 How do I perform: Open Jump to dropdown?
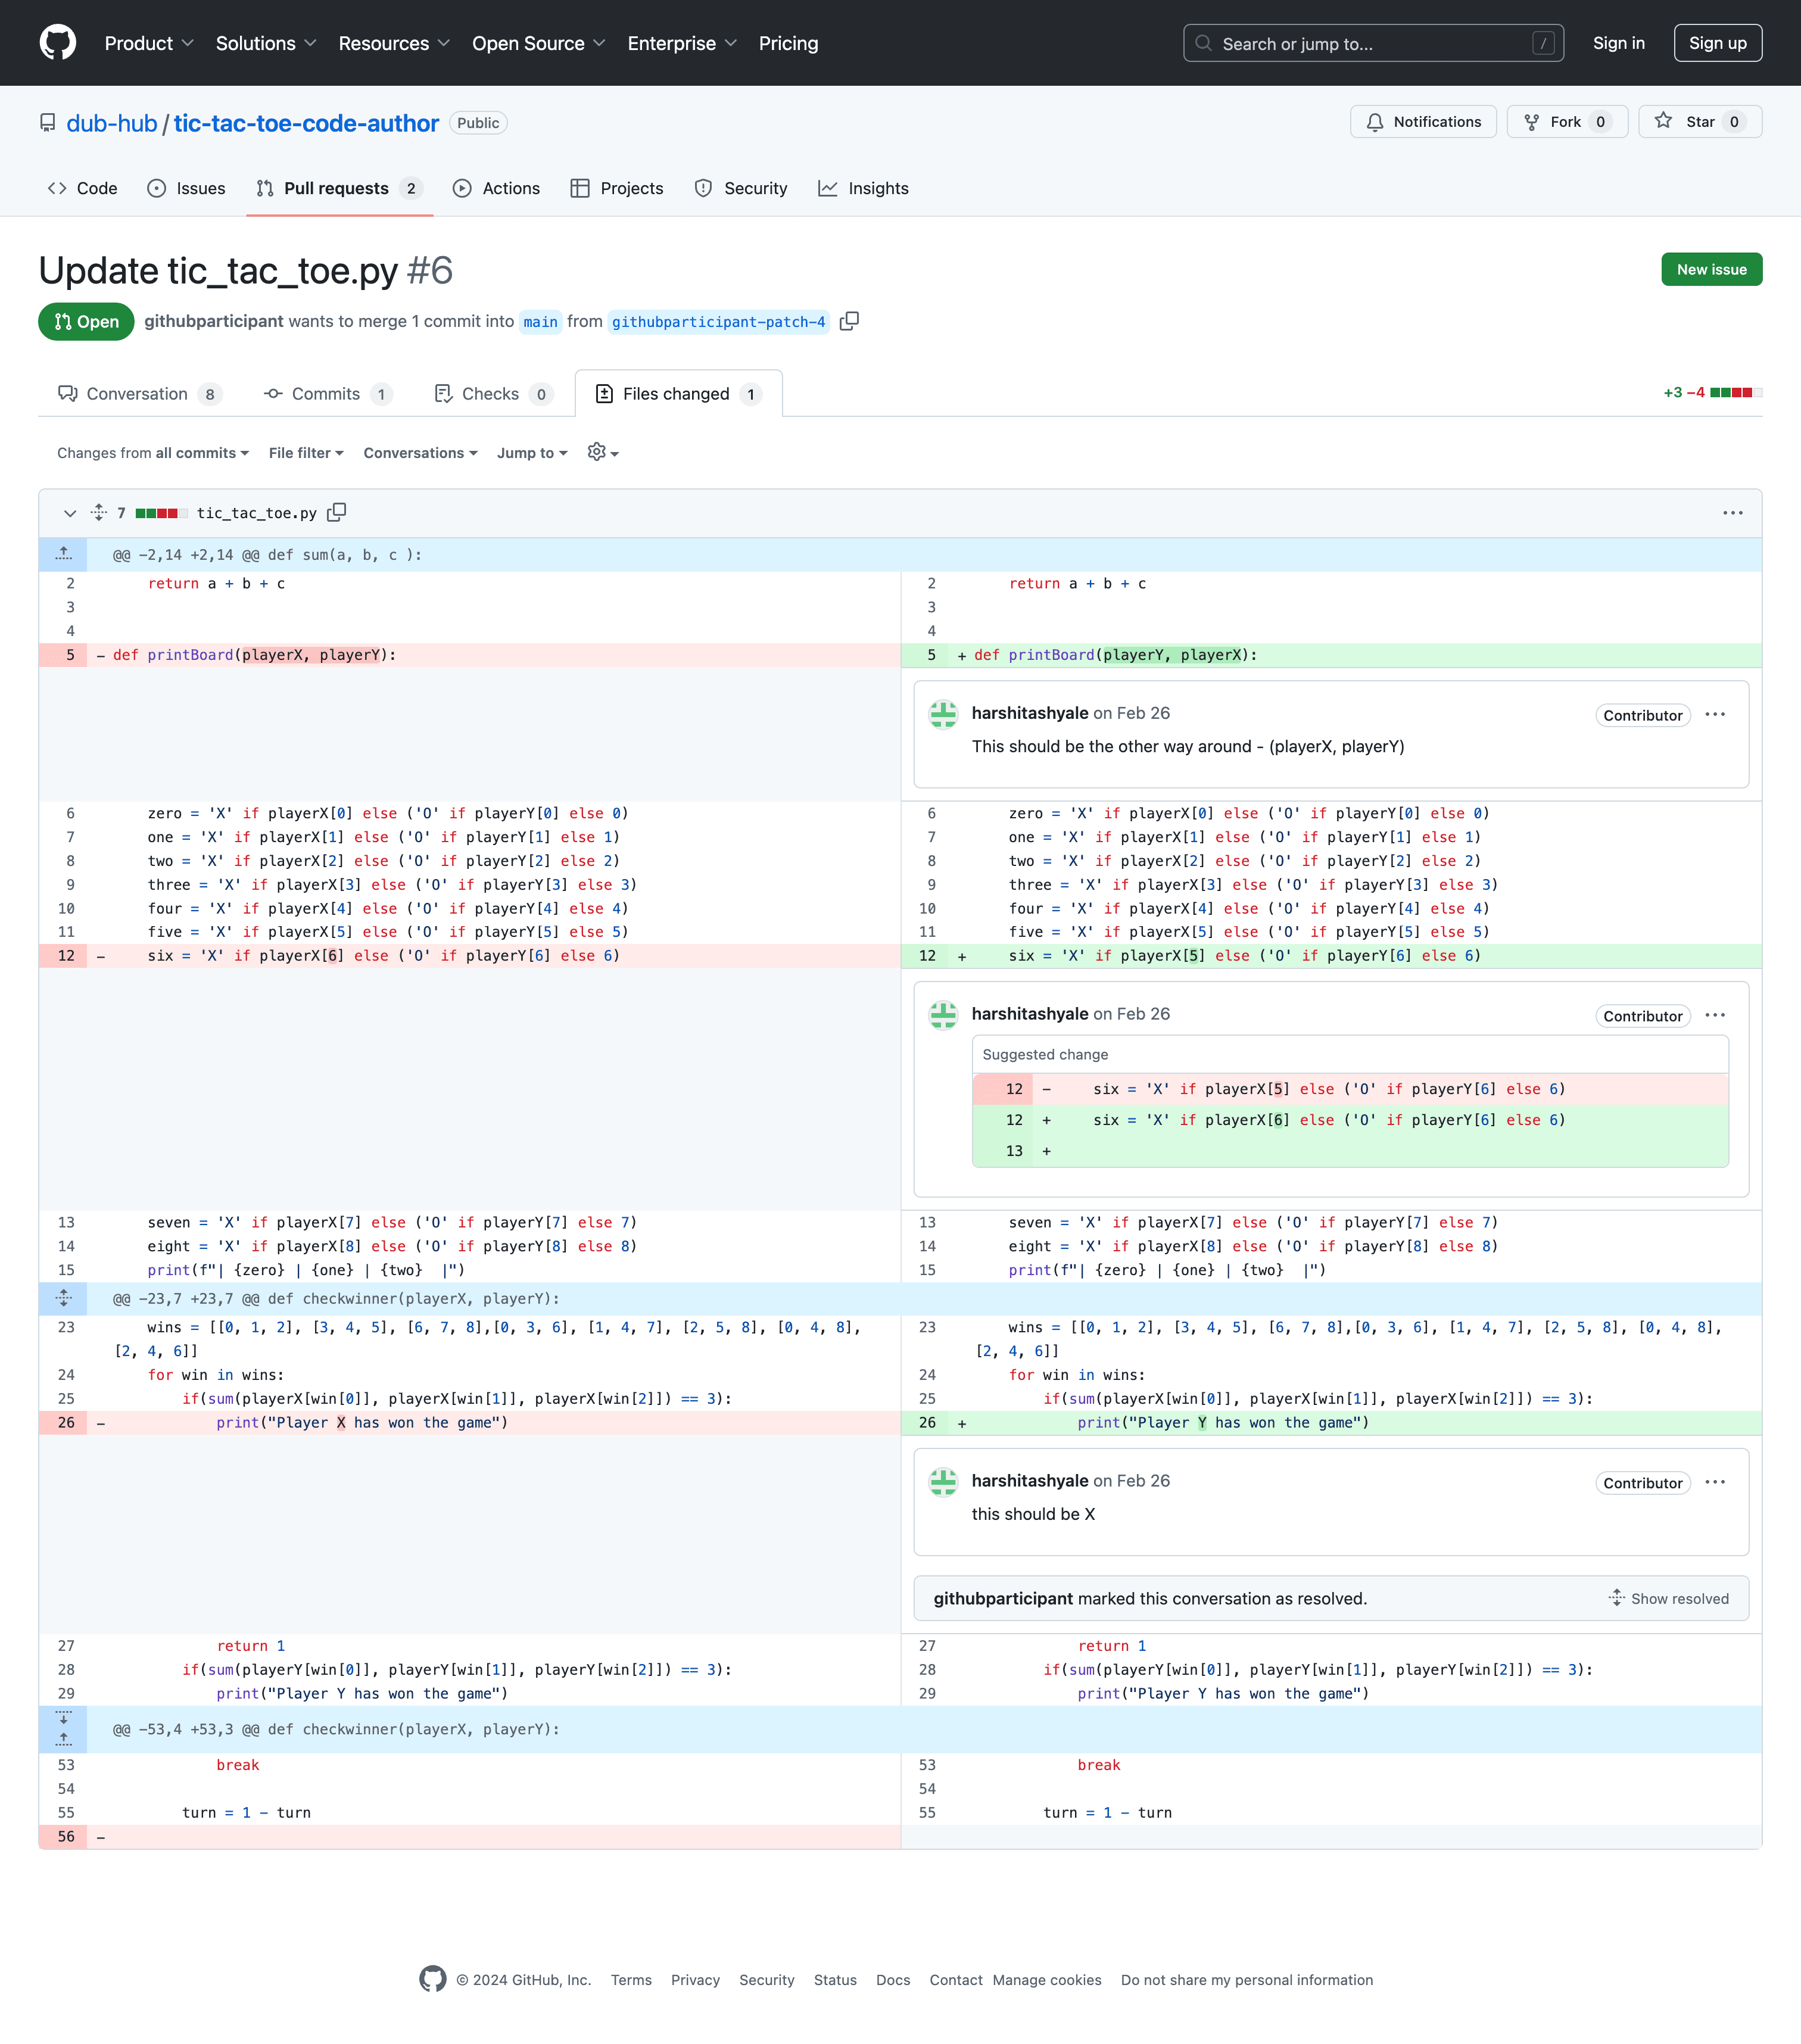click(532, 453)
